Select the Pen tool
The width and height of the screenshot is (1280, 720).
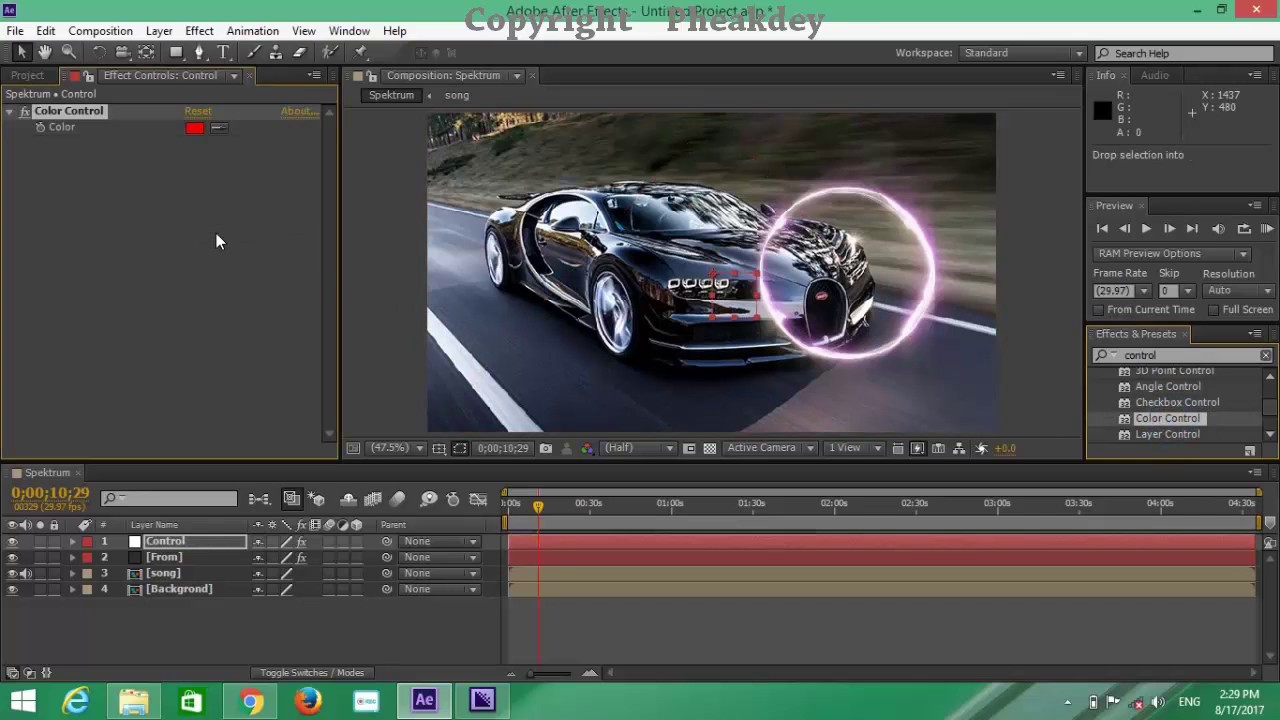pos(200,52)
